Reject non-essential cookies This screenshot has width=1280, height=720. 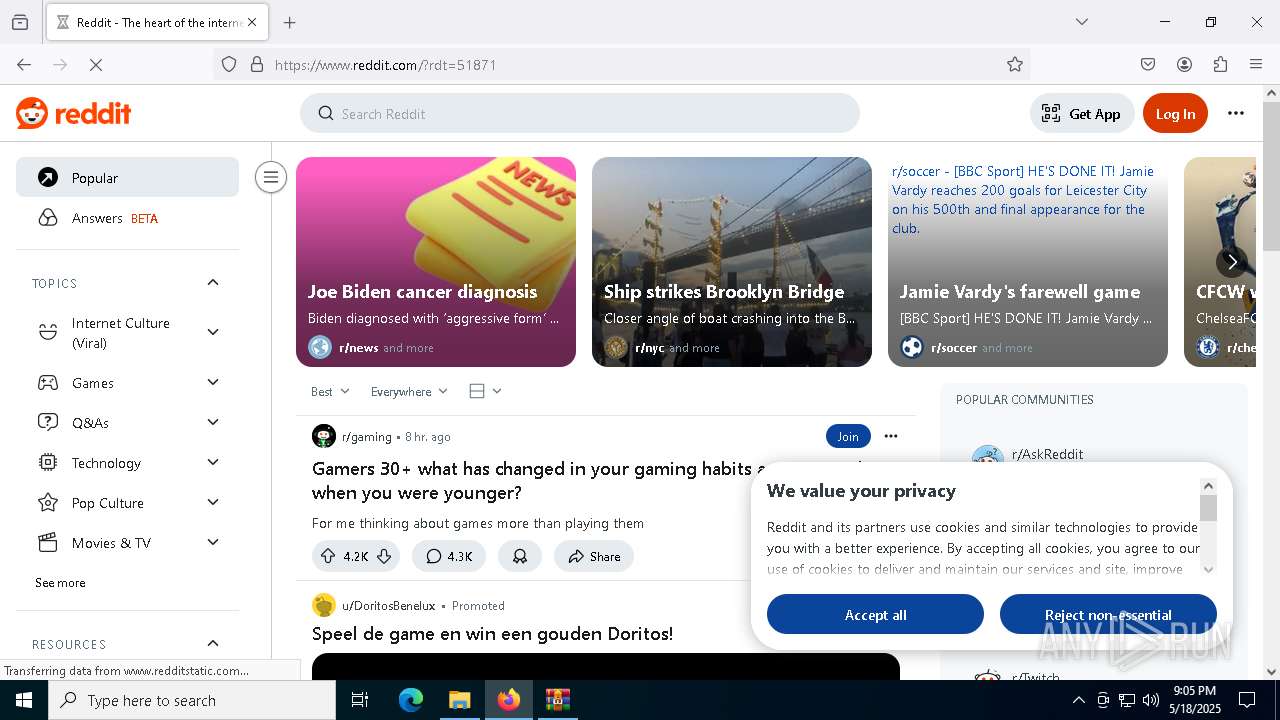1108,614
